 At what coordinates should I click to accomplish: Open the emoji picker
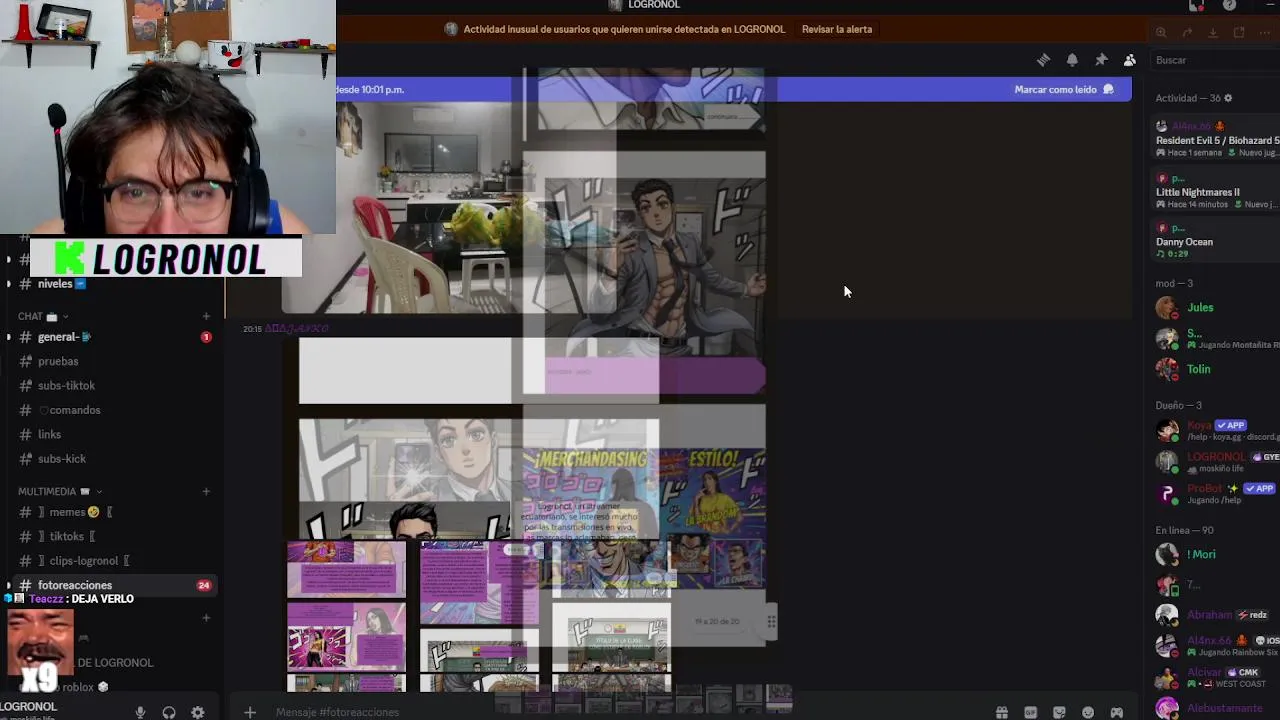click(x=1088, y=712)
